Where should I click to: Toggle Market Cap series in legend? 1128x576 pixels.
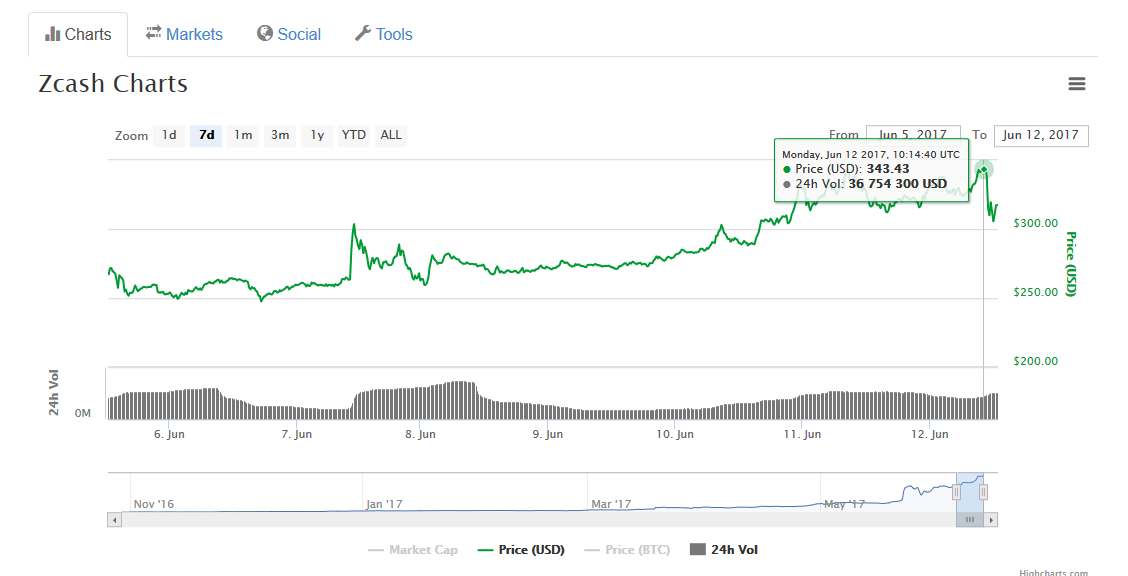tap(413, 550)
